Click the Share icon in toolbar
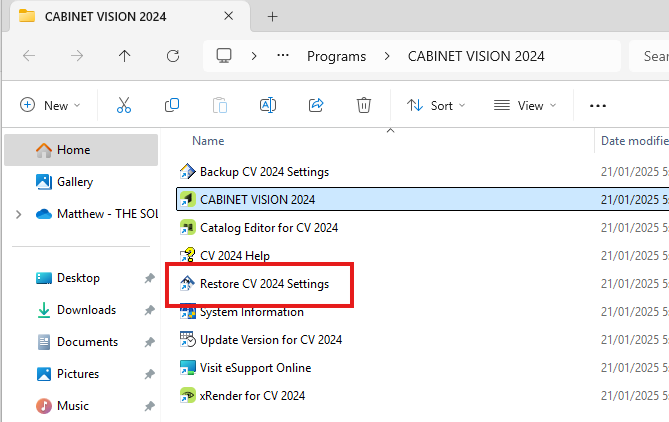Screen dimensions: 669x422 click(x=316, y=105)
